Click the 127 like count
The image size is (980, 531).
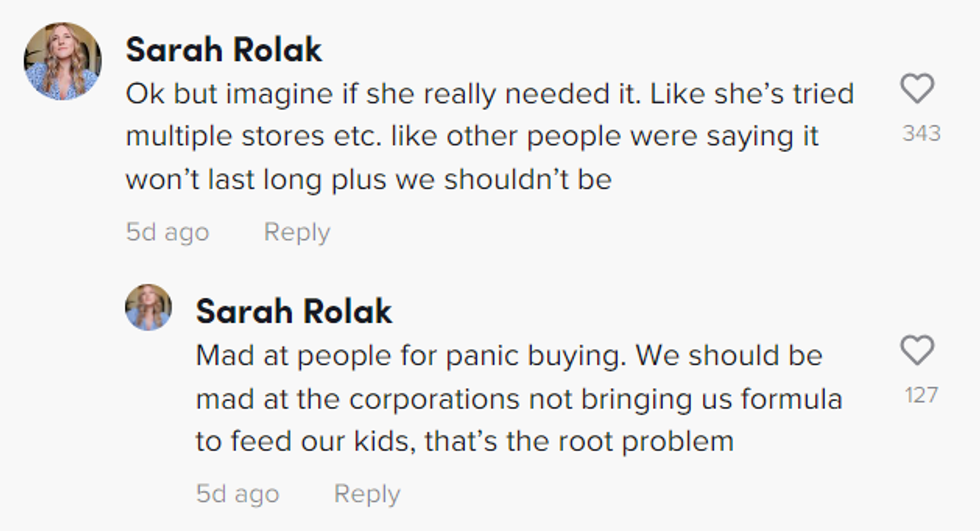coord(921,395)
